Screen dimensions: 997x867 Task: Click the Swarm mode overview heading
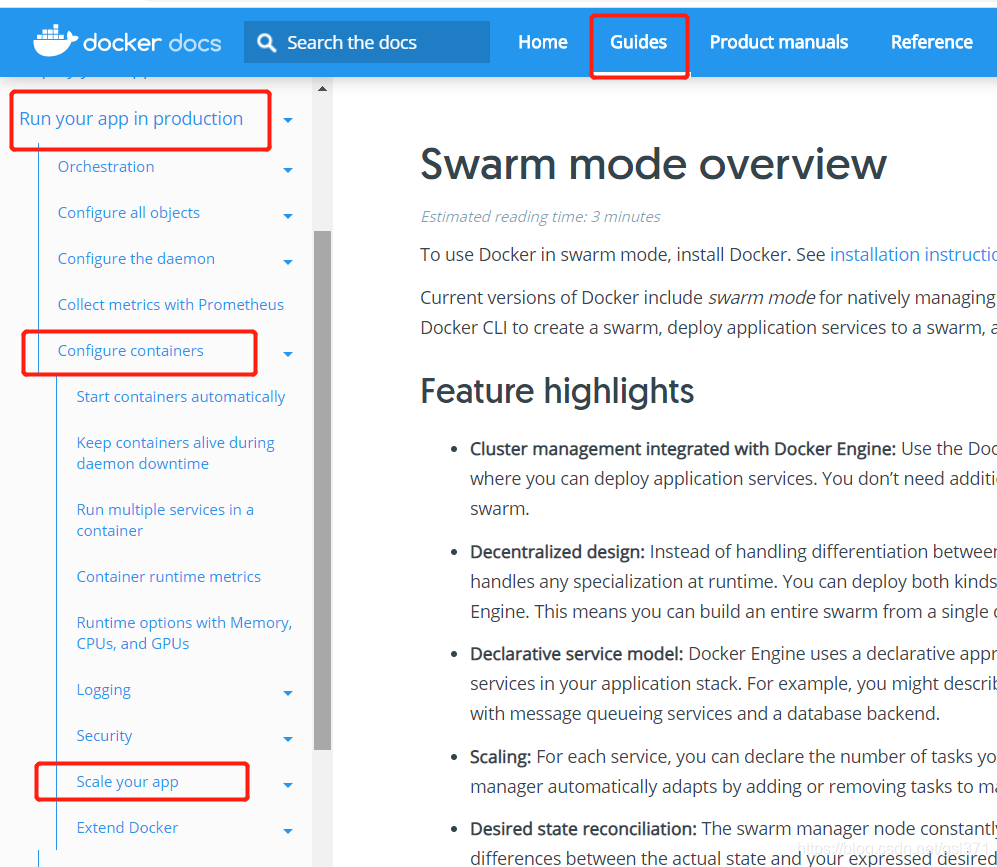coord(653,164)
